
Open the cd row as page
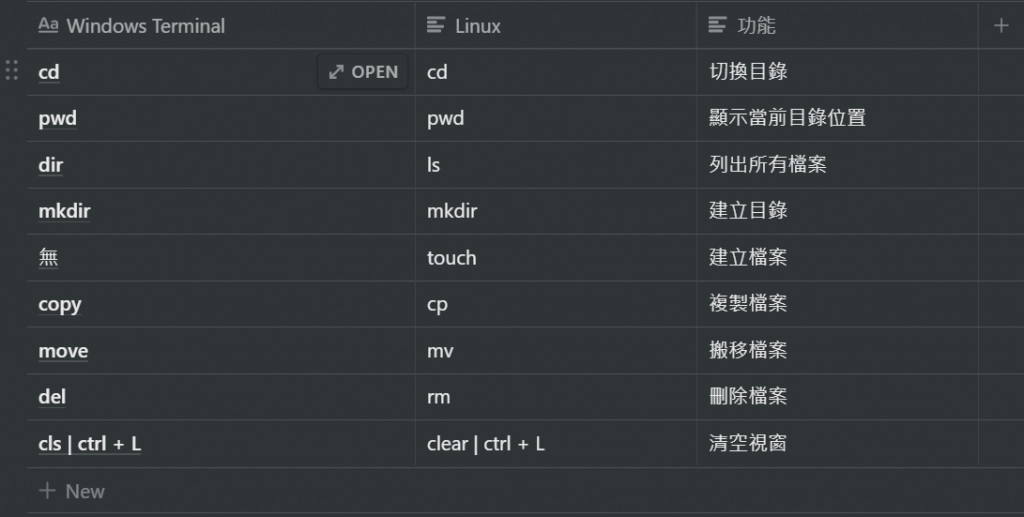363,72
